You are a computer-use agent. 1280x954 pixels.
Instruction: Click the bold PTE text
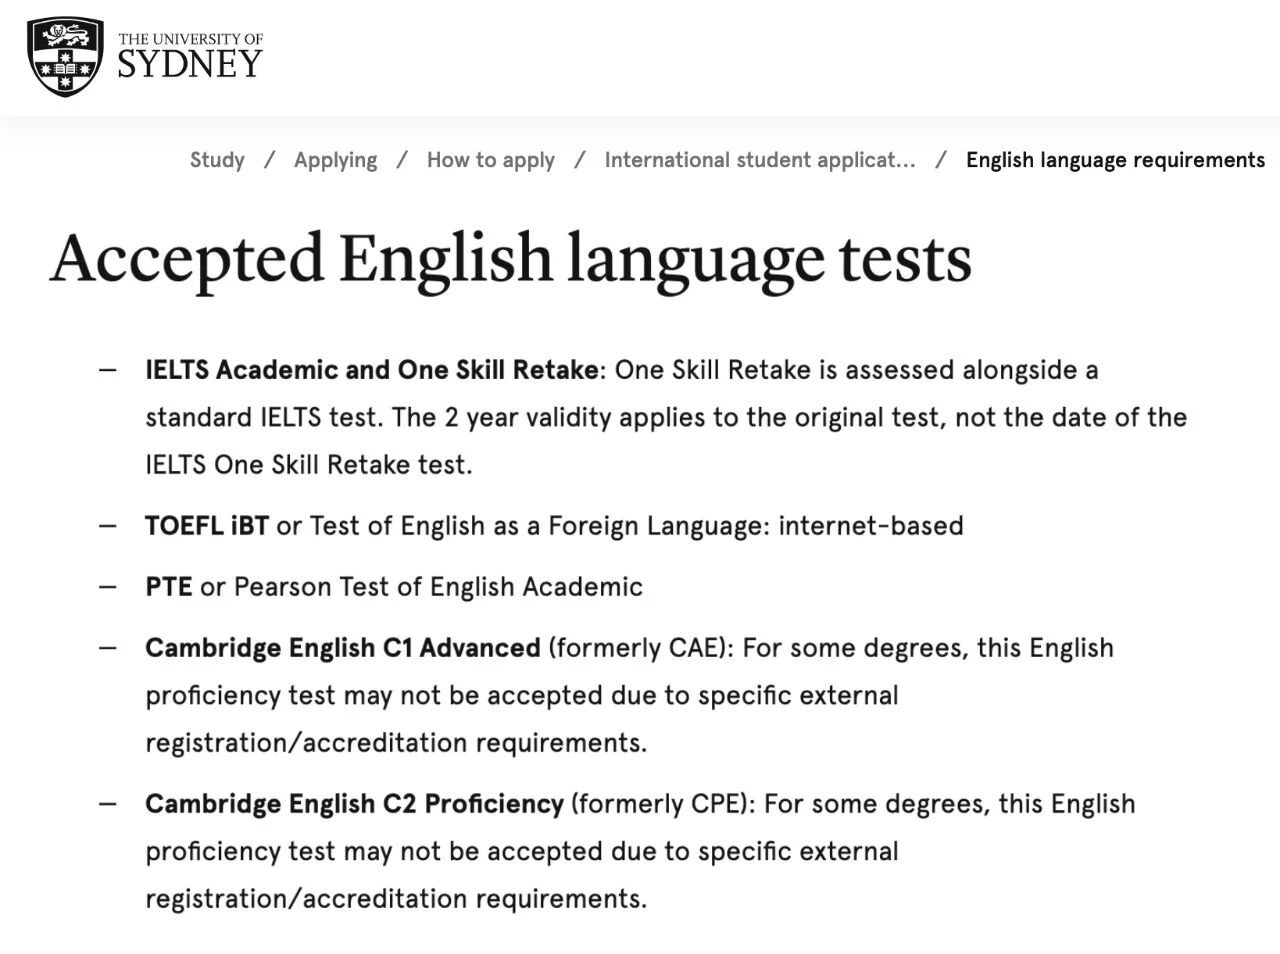tap(168, 587)
